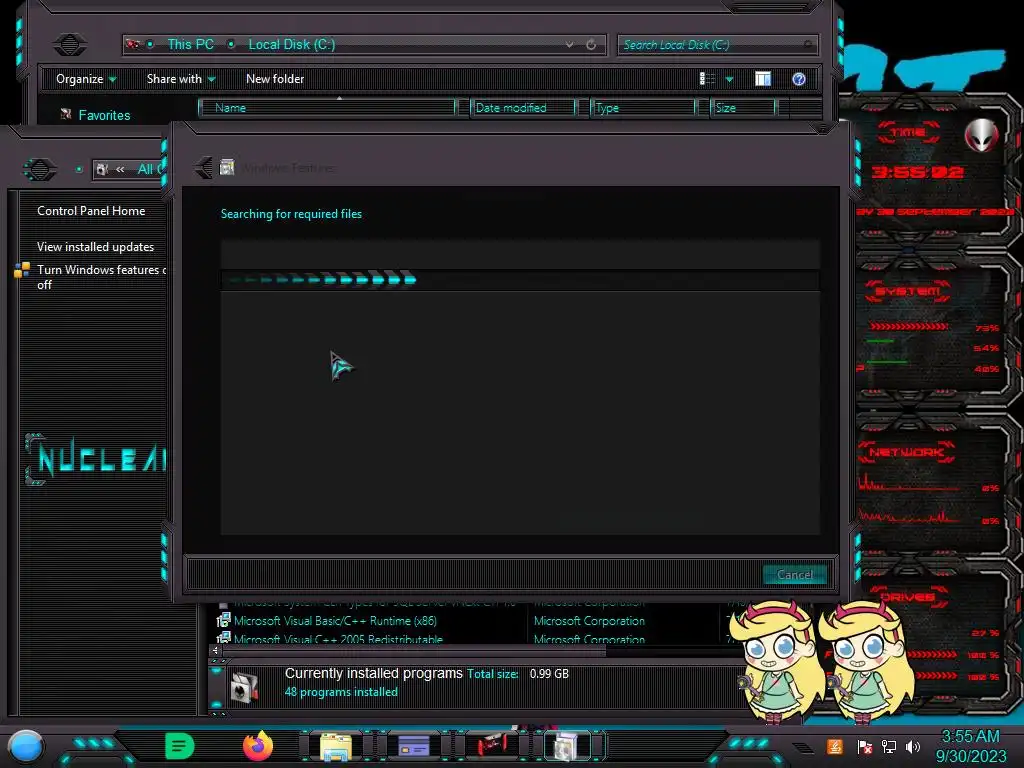The height and width of the screenshot is (768, 1024).
Task: Click Control Panel navigation emblem button
Action: pos(40,170)
